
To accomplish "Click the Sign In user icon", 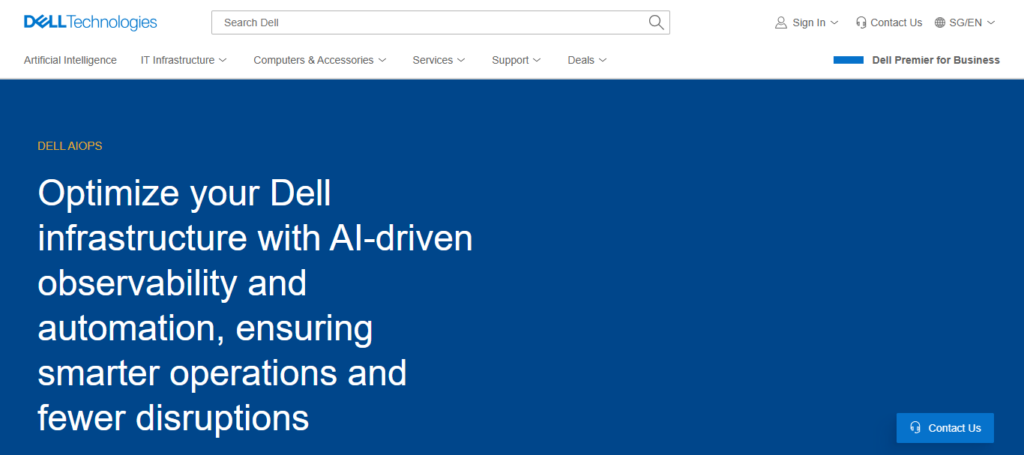I will 780,23.
